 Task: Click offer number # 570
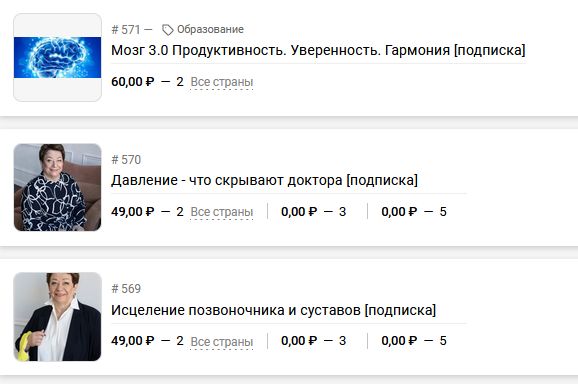(126, 160)
